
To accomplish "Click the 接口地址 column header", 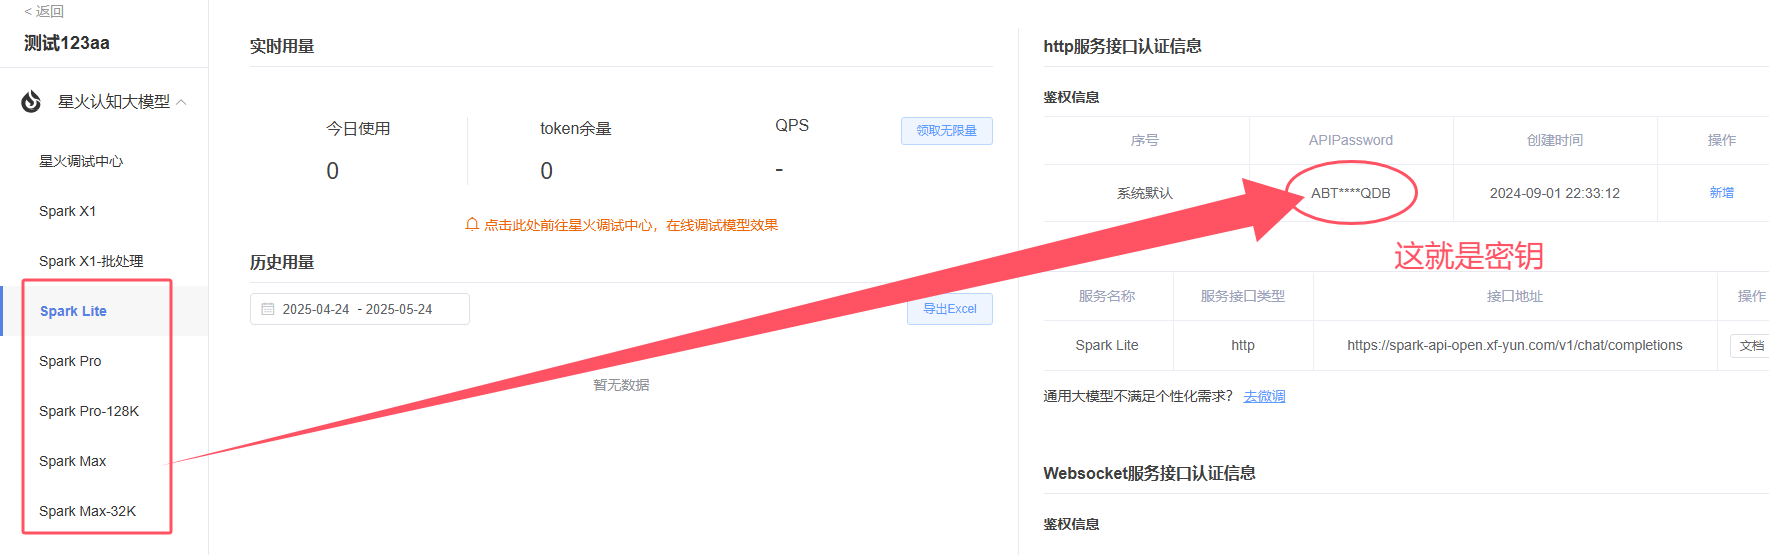I will [1514, 296].
